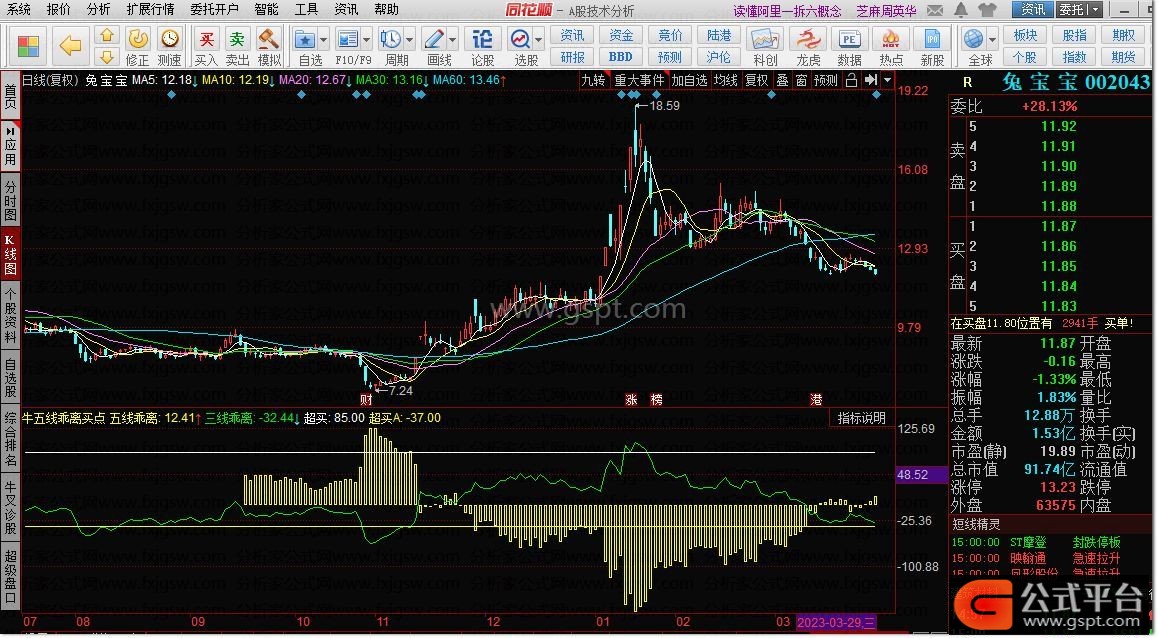
Task: Click the 港 marker below the chart
Action: [x=816, y=400]
